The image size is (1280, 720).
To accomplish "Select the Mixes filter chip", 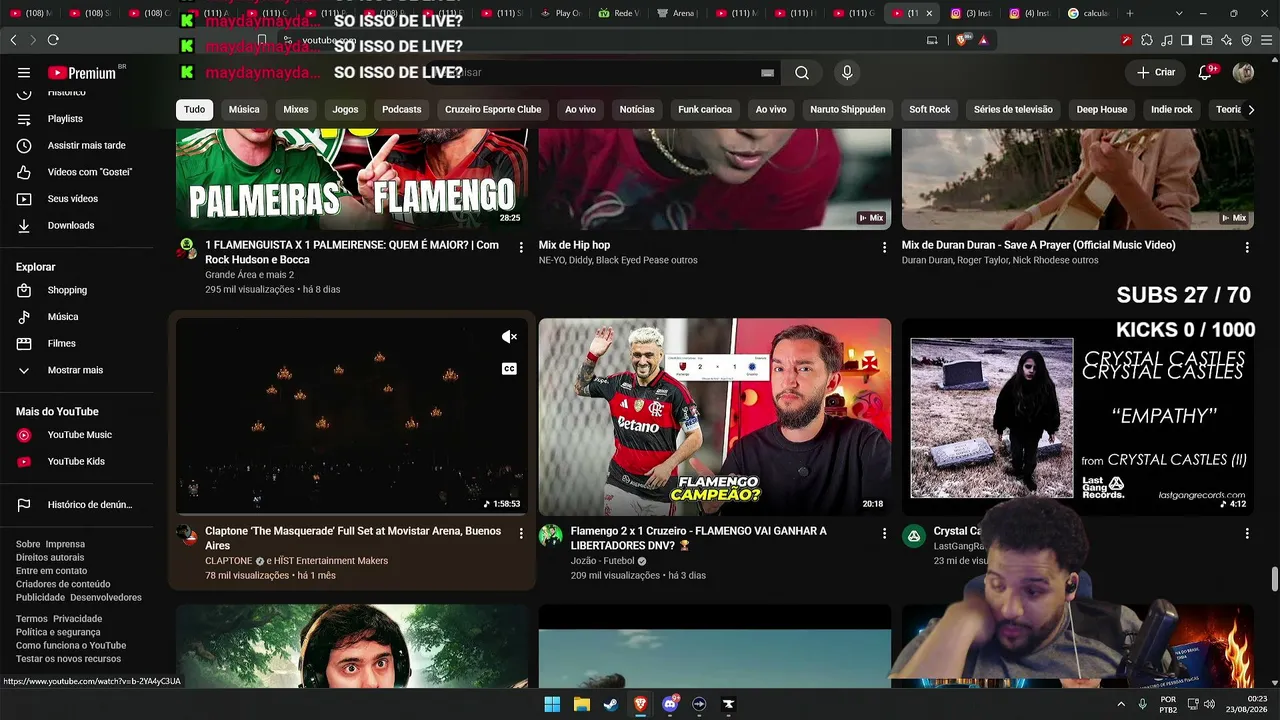I will (296, 110).
